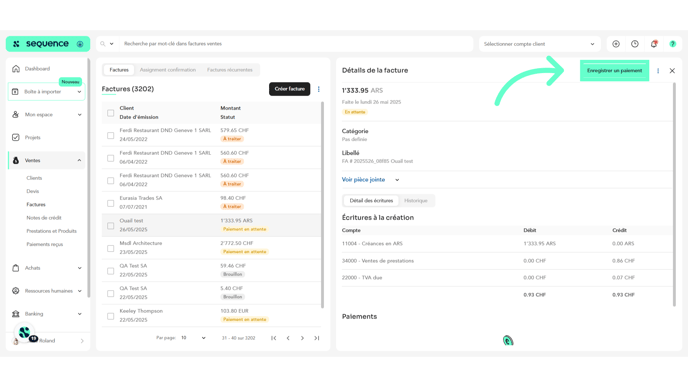The width and height of the screenshot is (688, 387).
Task: Click the Dashboard home icon
Action: tap(16, 68)
